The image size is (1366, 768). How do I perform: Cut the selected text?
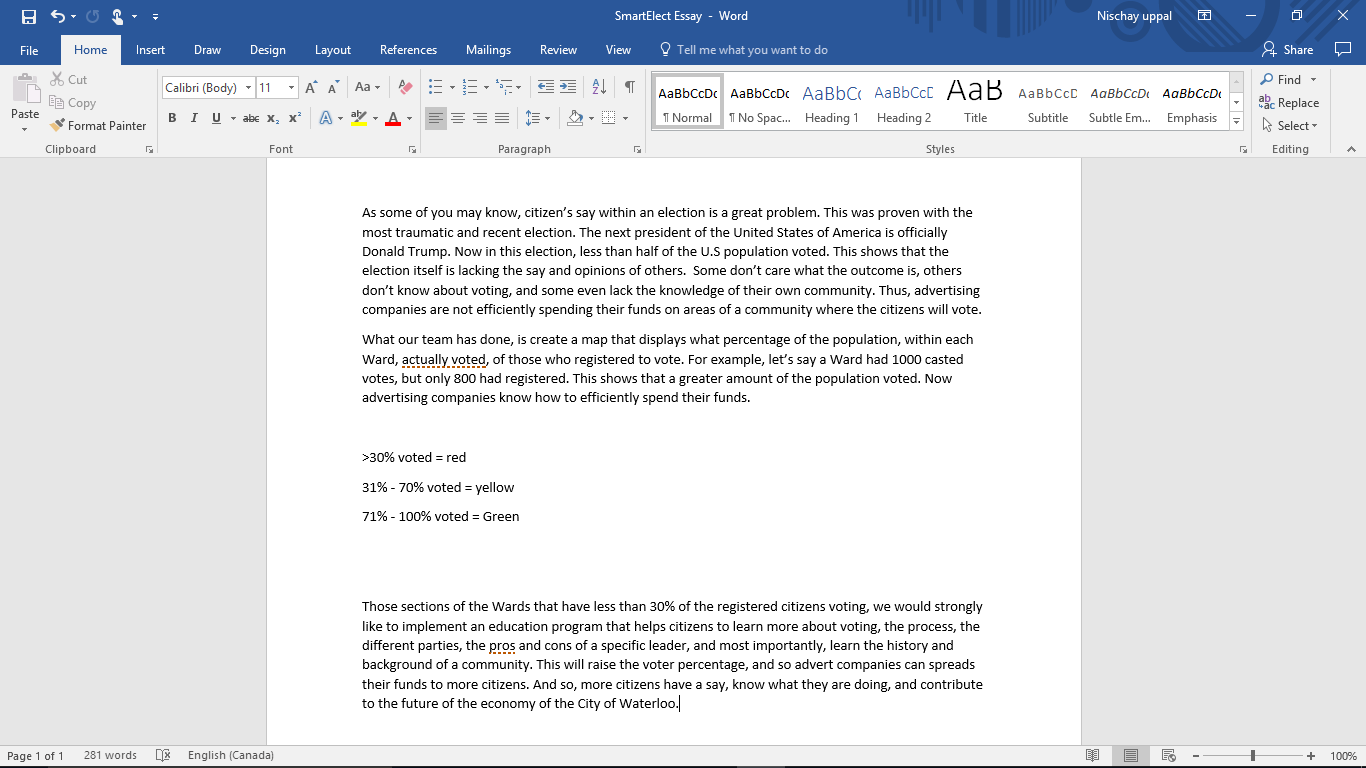pos(69,80)
